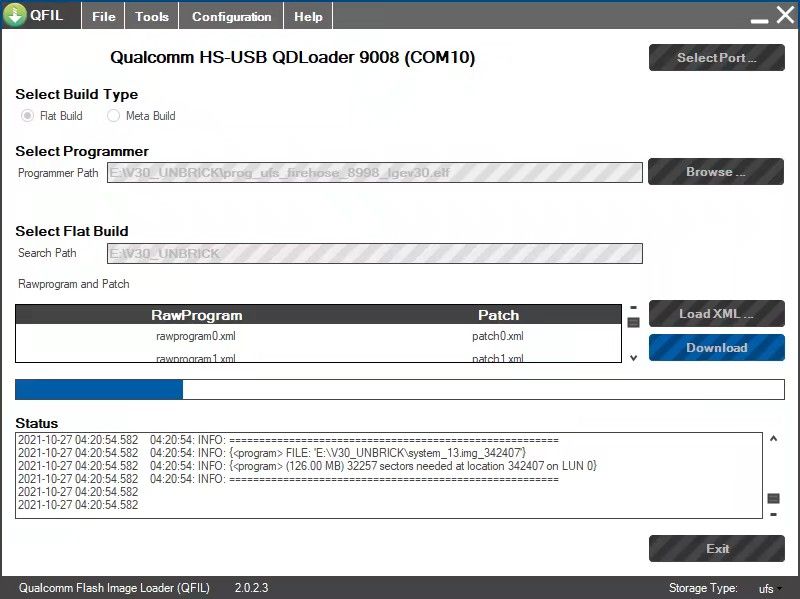This screenshot has height=599, width=800.
Task: Click the Exit button
Action: coord(716,548)
